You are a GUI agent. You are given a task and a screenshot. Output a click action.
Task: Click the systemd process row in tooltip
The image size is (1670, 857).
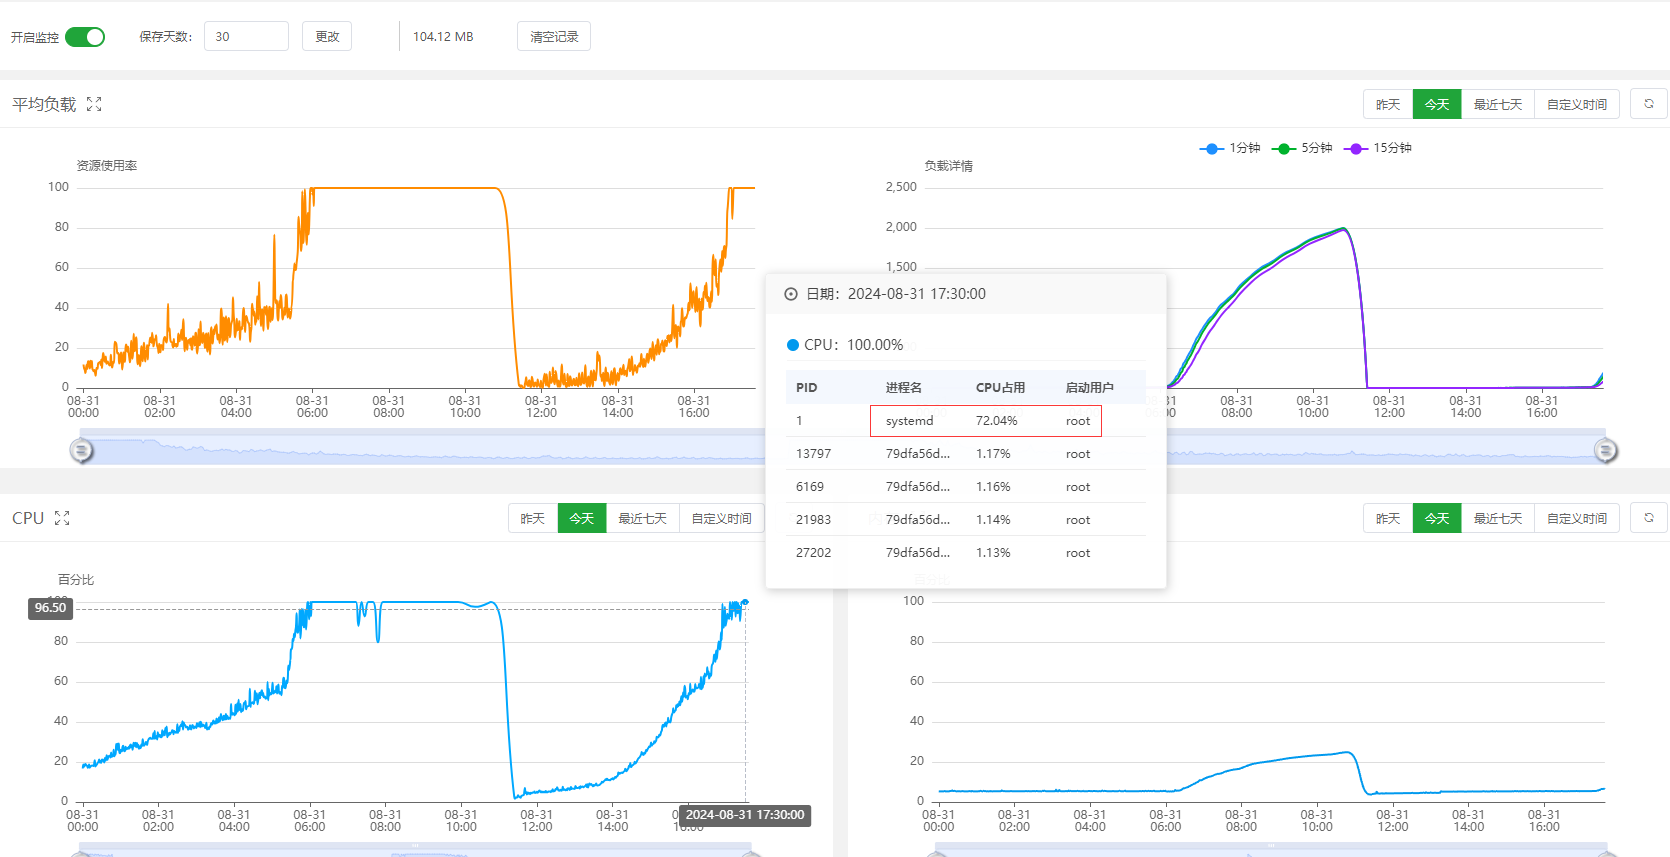pyautogui.click(x=966, y=421)
